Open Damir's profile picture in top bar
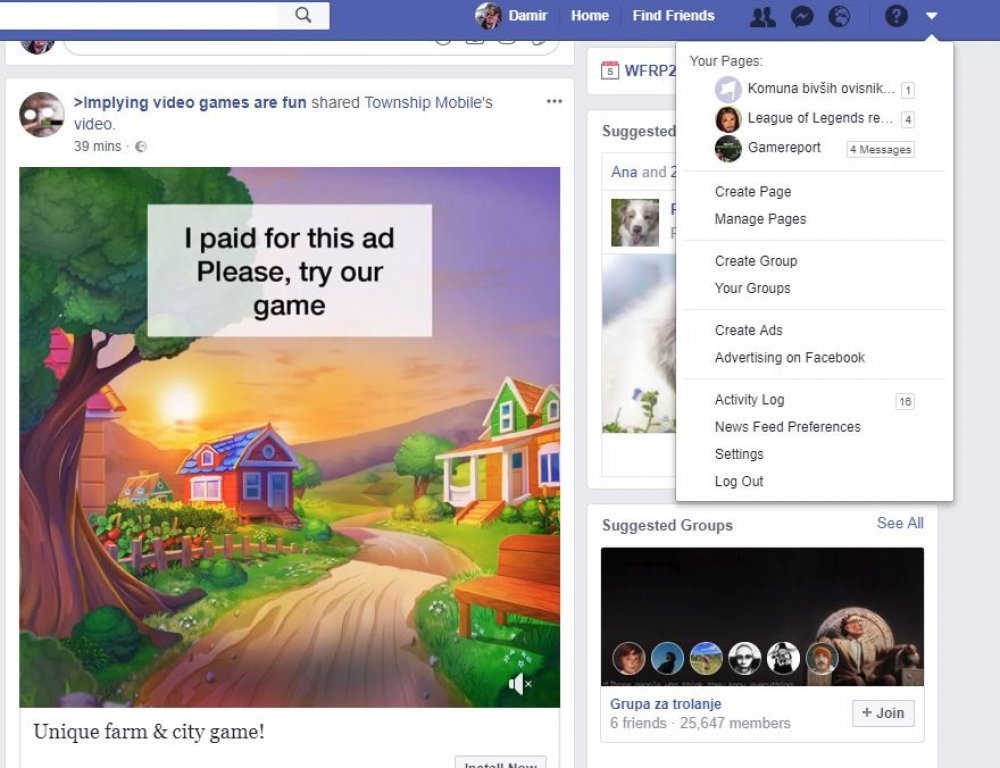 488,15
